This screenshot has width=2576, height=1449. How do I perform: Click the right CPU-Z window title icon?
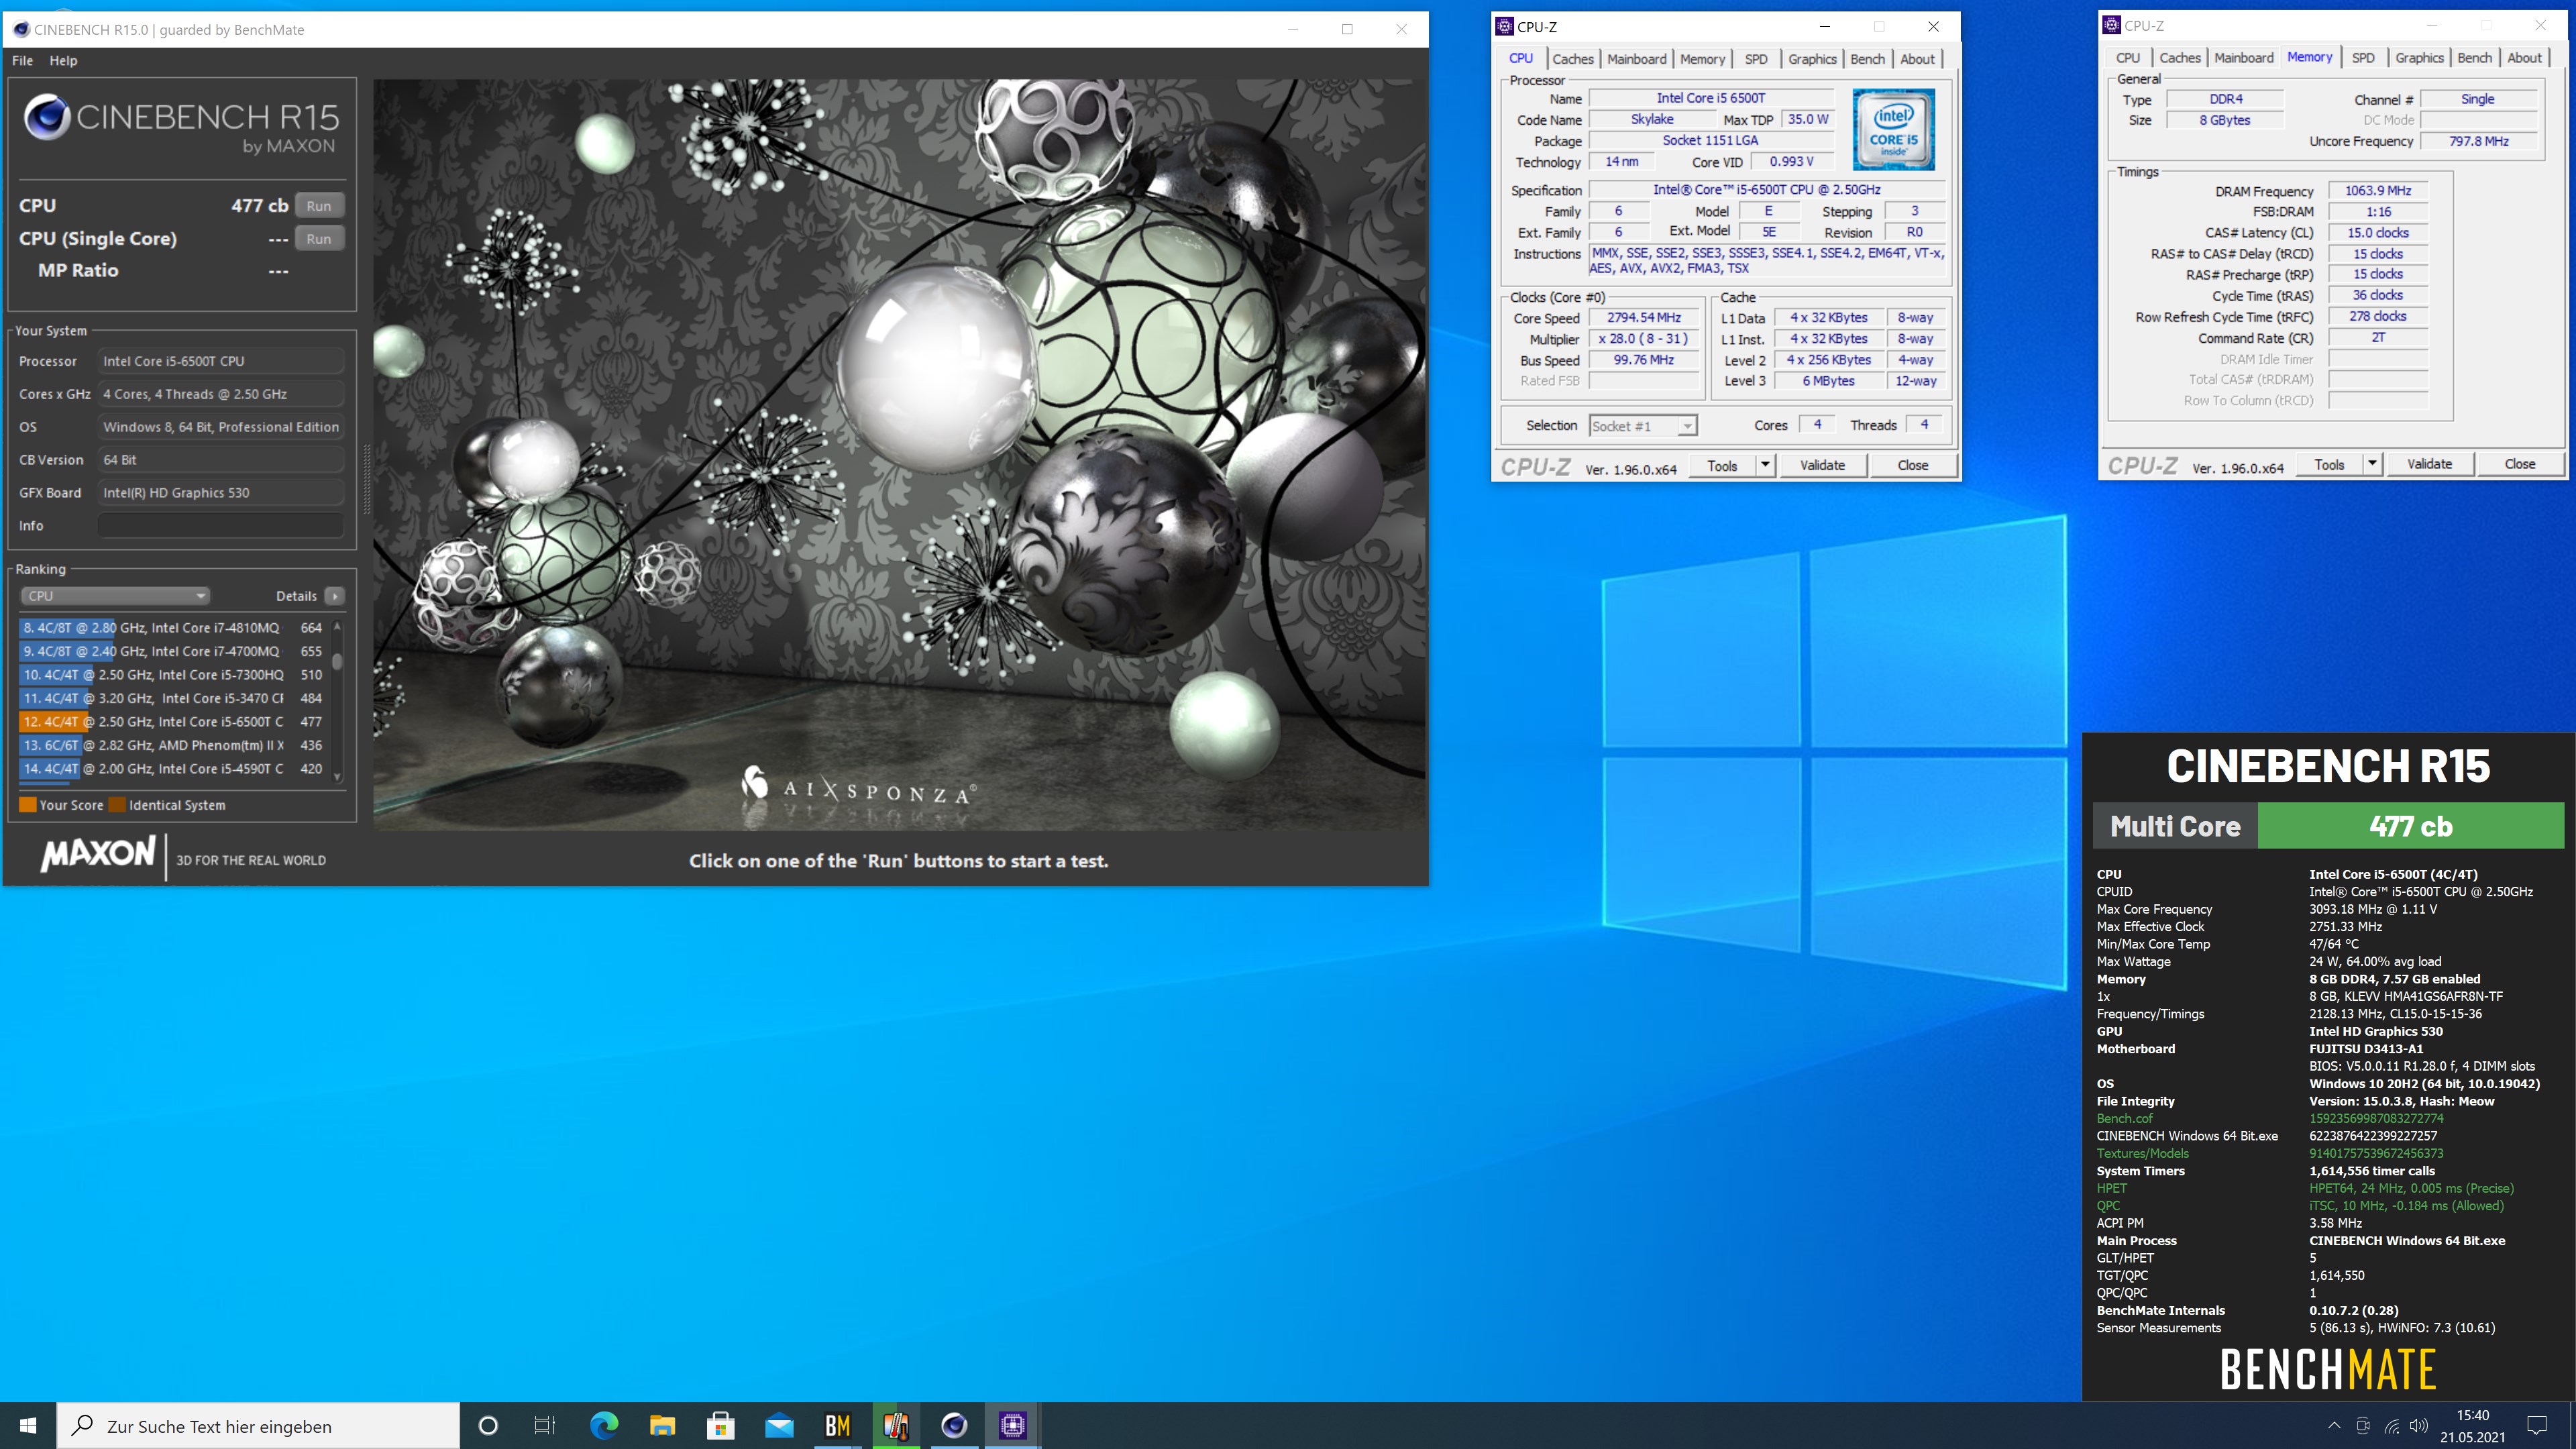coord(2111,26)
